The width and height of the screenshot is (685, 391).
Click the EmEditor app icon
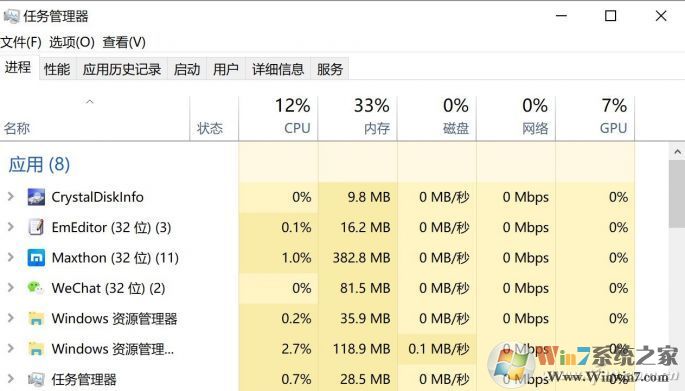click(x=36, y=227)
